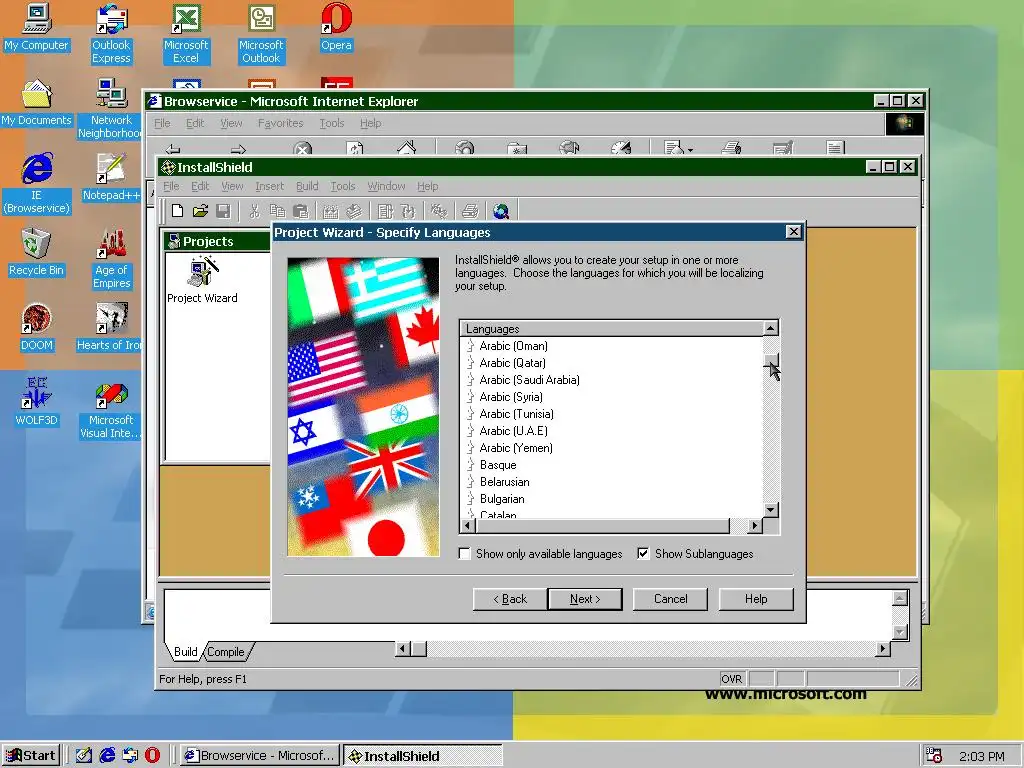Open the Windows Start menu
The height and width of the screenshot is (768, 1024).
click(x=31, y=756)
